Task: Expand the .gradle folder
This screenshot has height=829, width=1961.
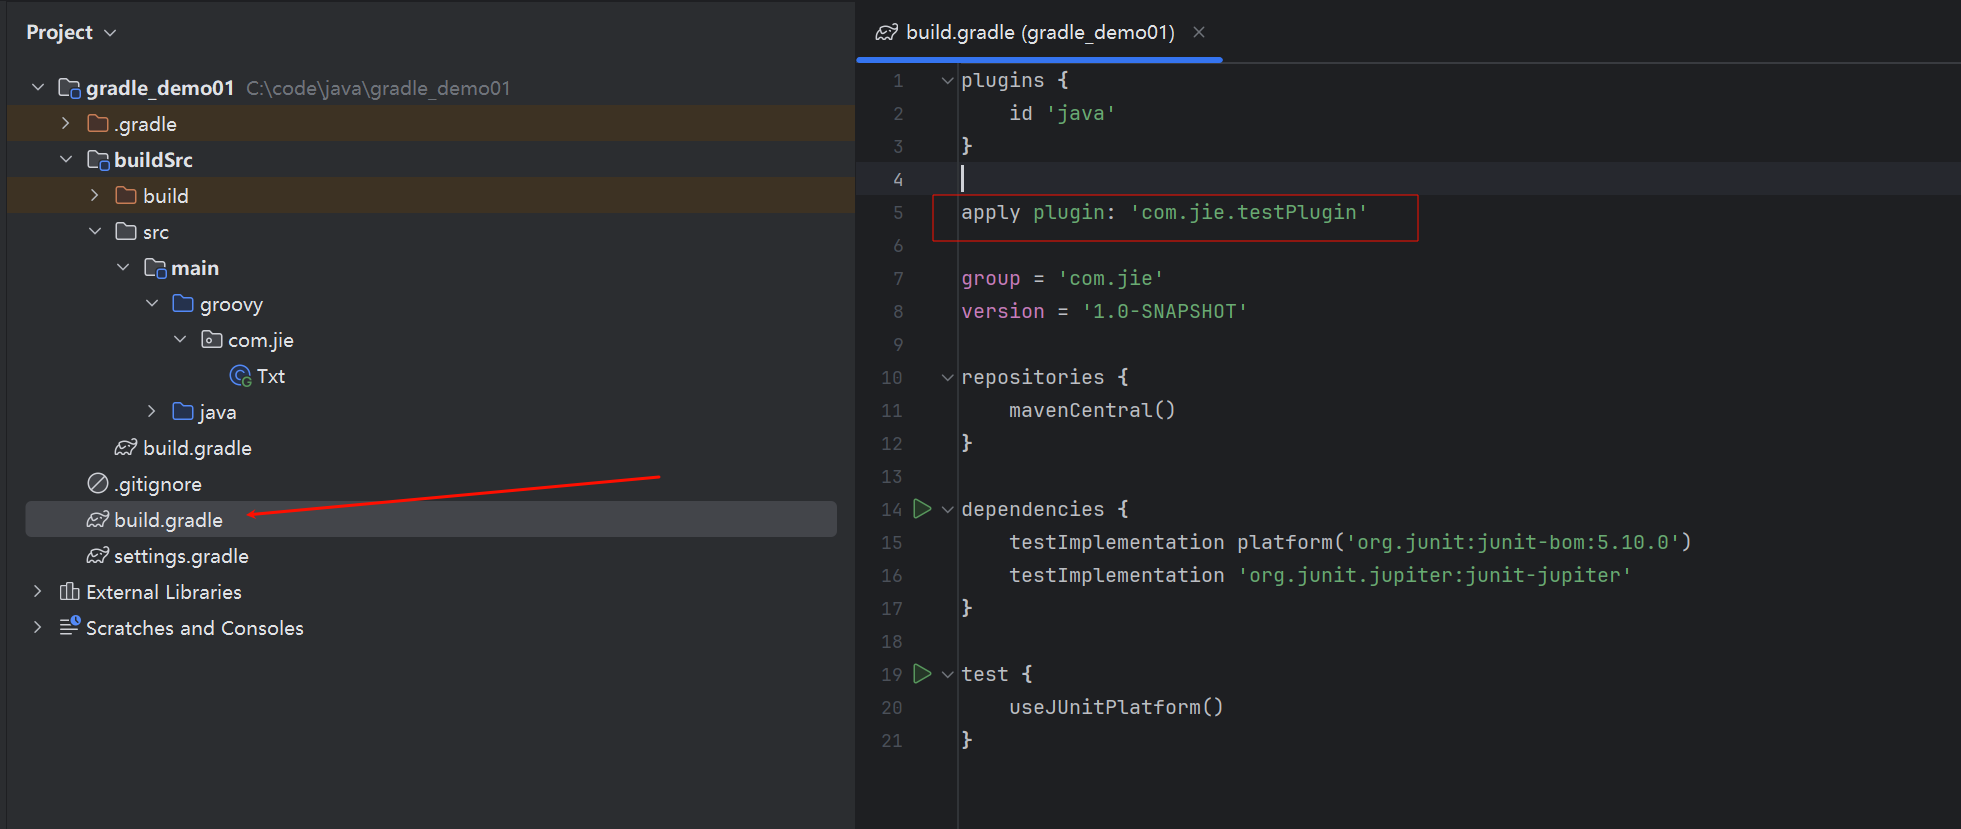Action: tap(66, 124)
